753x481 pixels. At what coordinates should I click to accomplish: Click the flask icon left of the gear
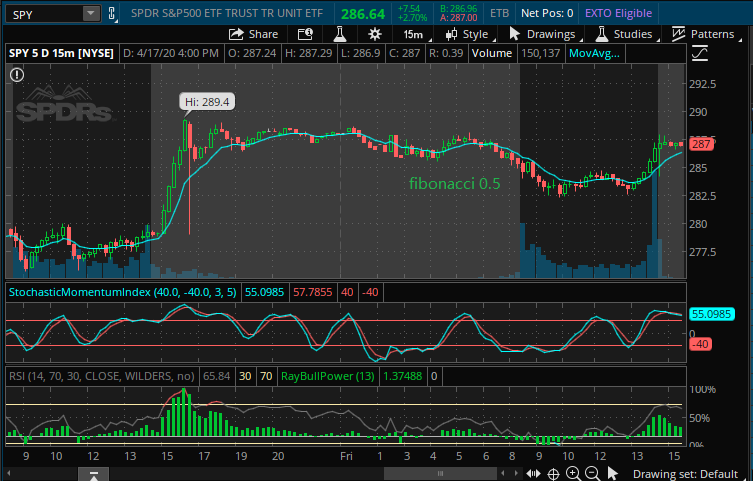tap(340, 34)
